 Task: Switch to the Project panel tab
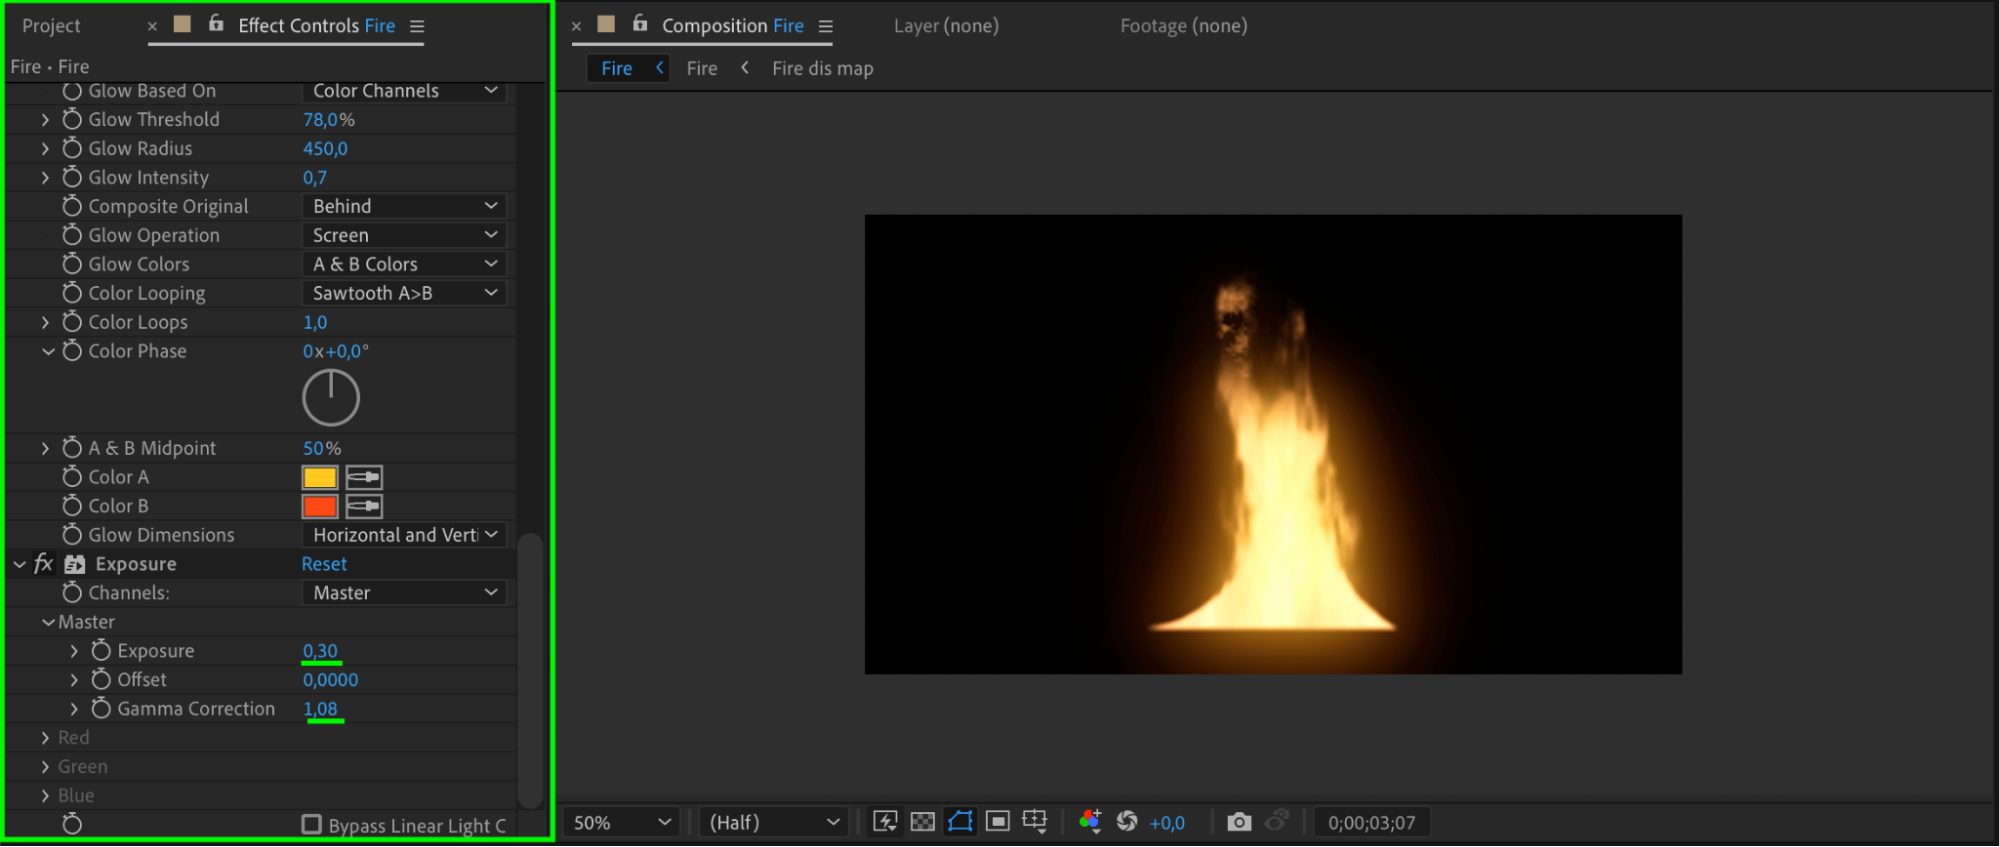point(51,26)
